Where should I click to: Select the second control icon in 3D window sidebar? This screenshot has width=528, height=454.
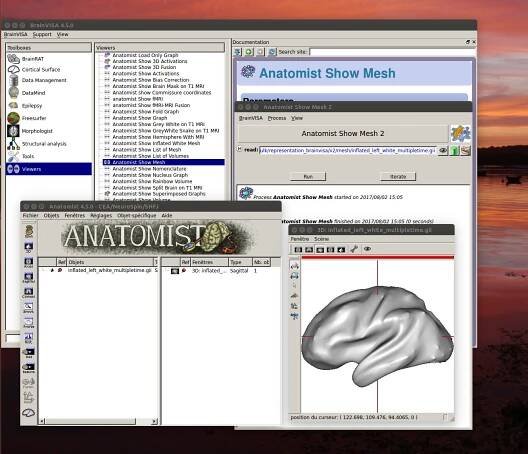click(x=295, y=276)
